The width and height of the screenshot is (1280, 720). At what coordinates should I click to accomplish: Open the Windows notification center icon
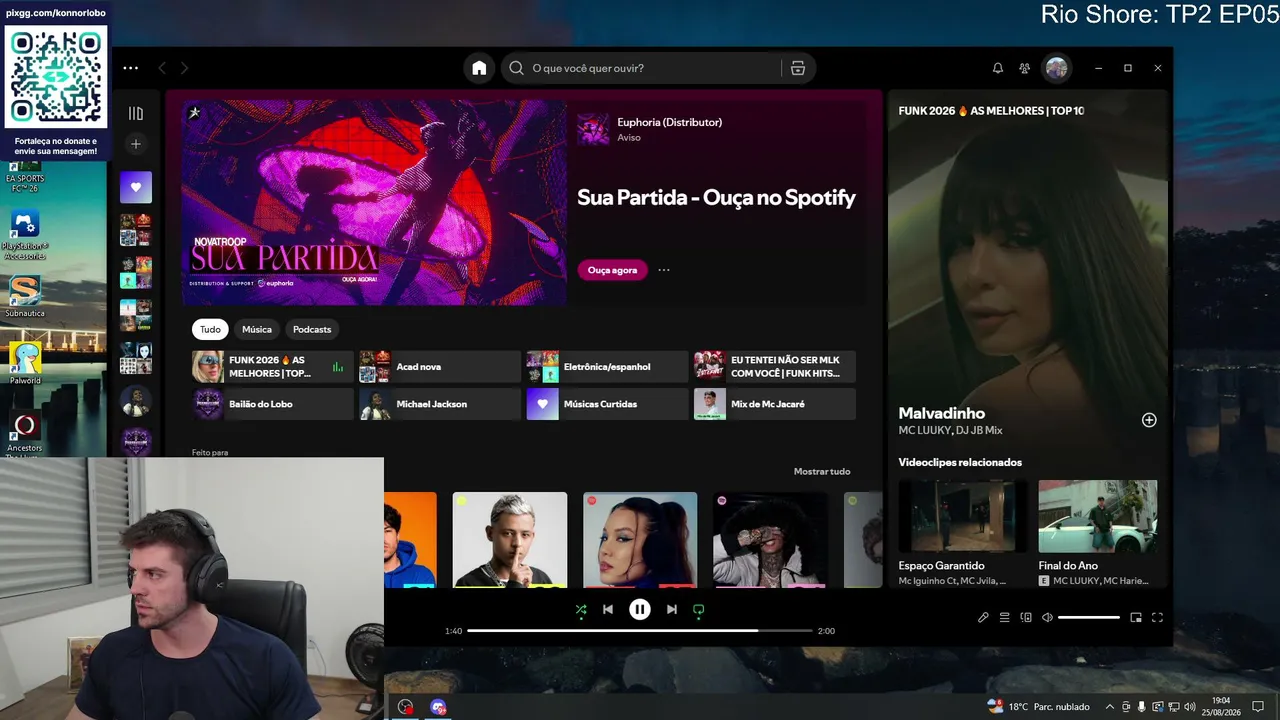1259,707
